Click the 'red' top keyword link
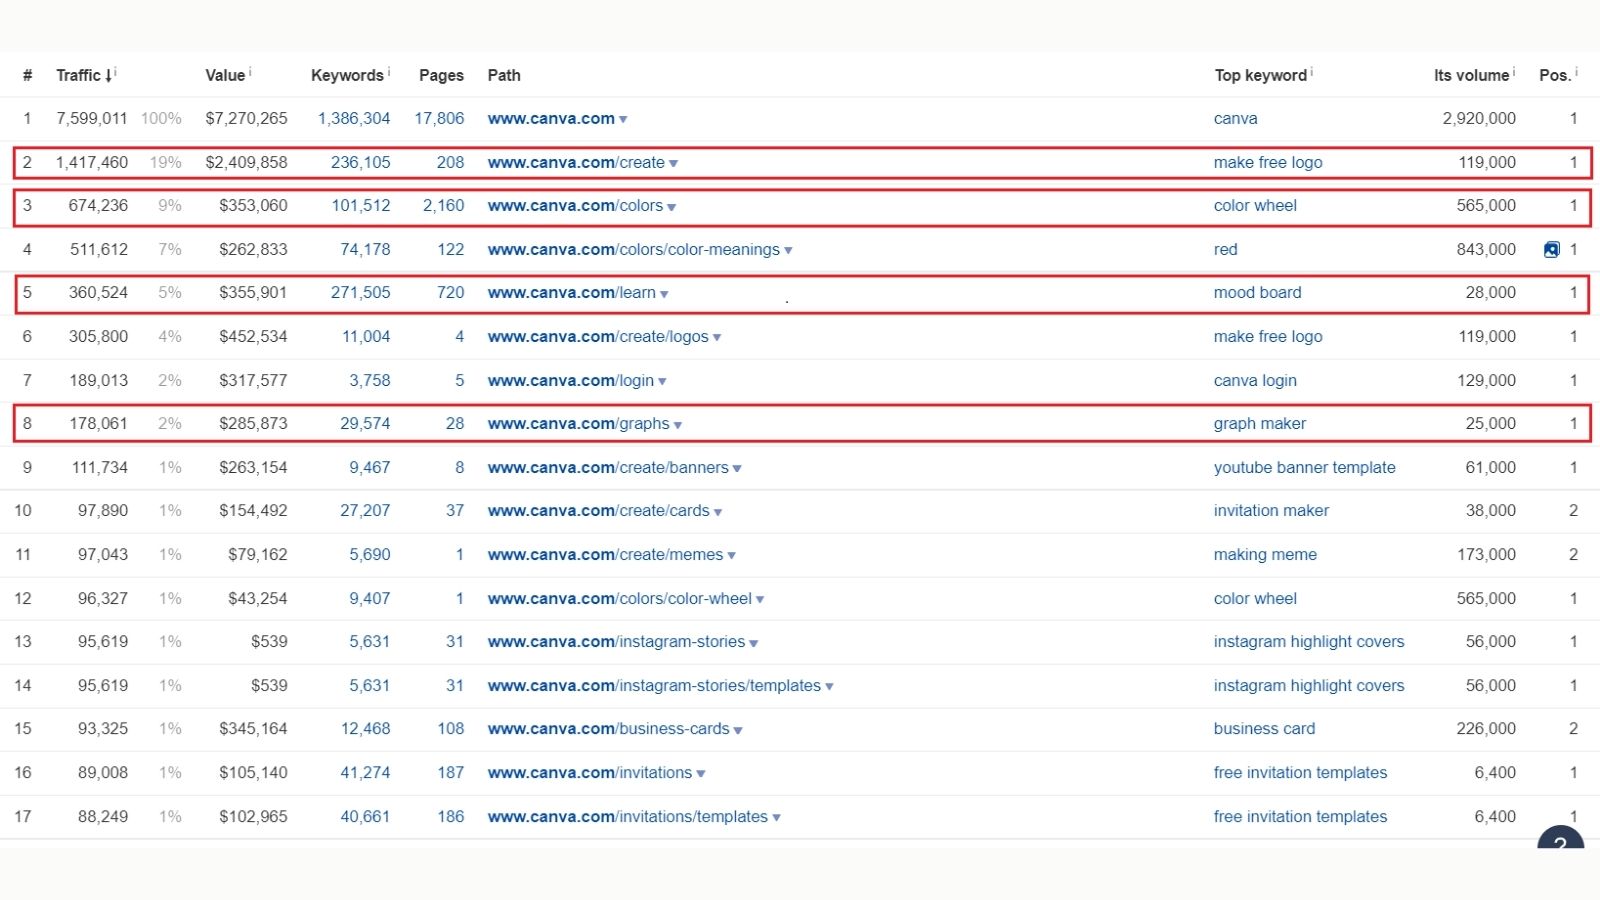The image size is (1600, 900). (1226, 249)
